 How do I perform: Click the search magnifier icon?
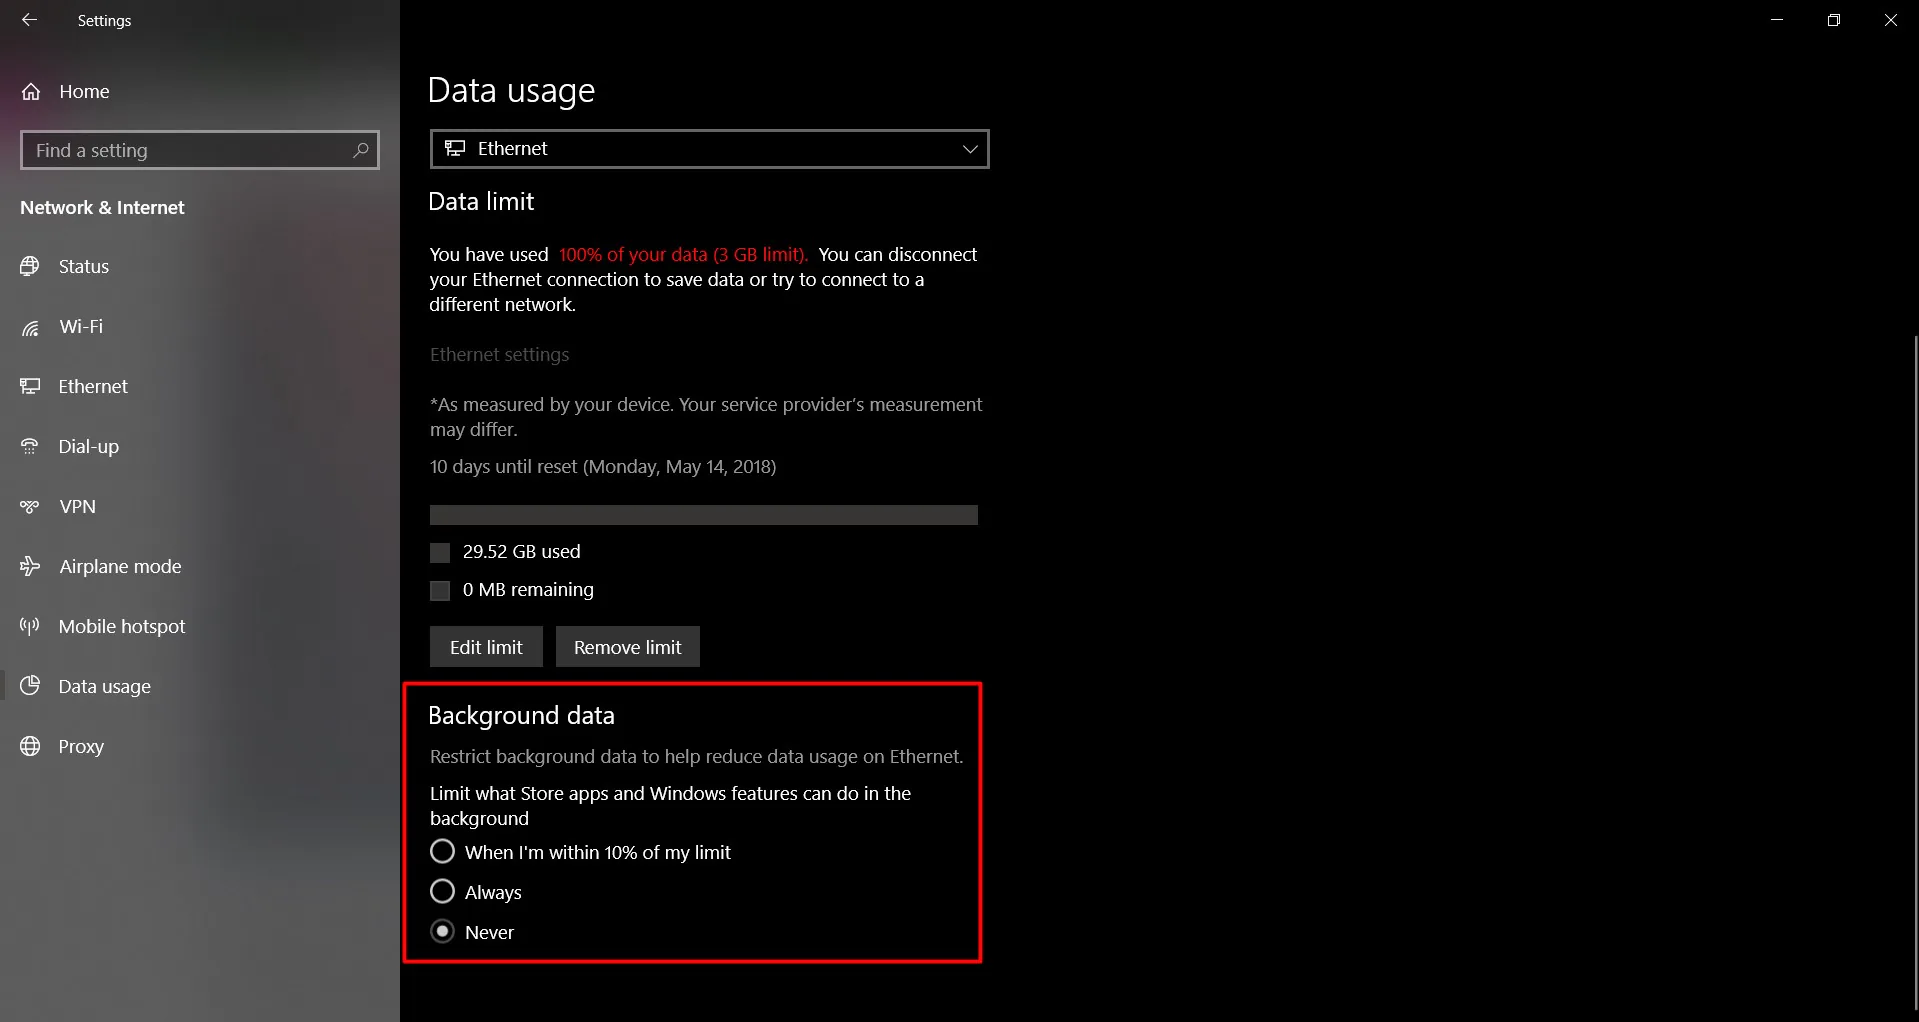click(x=361, y=150)
